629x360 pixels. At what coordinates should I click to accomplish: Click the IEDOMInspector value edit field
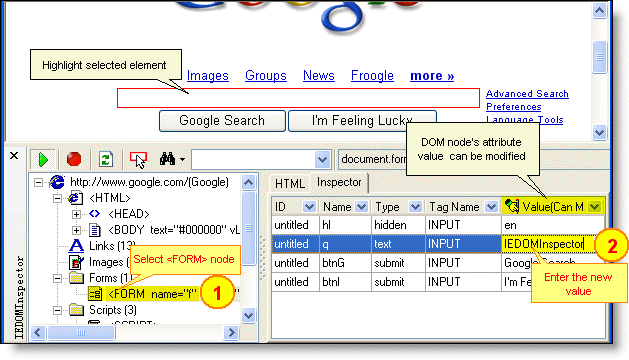click(x=548, y=244)
